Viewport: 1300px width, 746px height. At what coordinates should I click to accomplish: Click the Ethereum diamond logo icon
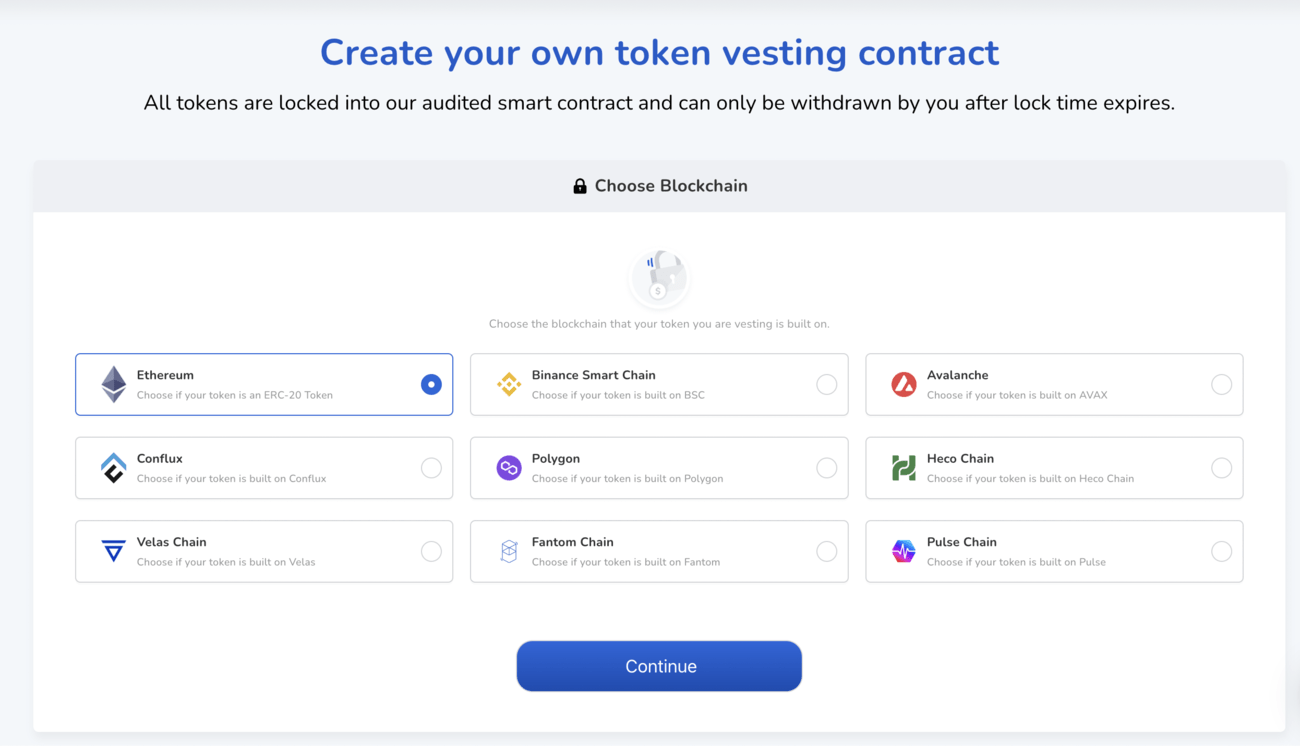tap(114, 384)
